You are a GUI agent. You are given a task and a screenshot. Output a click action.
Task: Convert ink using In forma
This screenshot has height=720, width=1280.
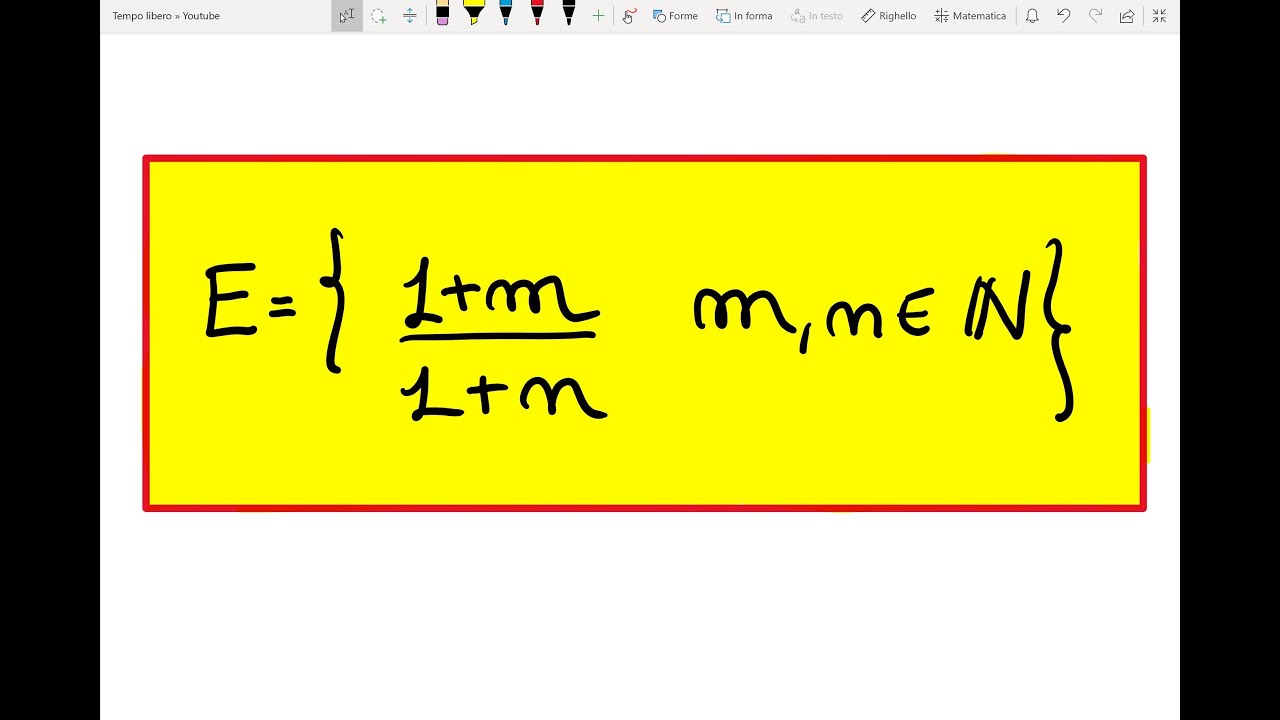[x=744, y=16]
